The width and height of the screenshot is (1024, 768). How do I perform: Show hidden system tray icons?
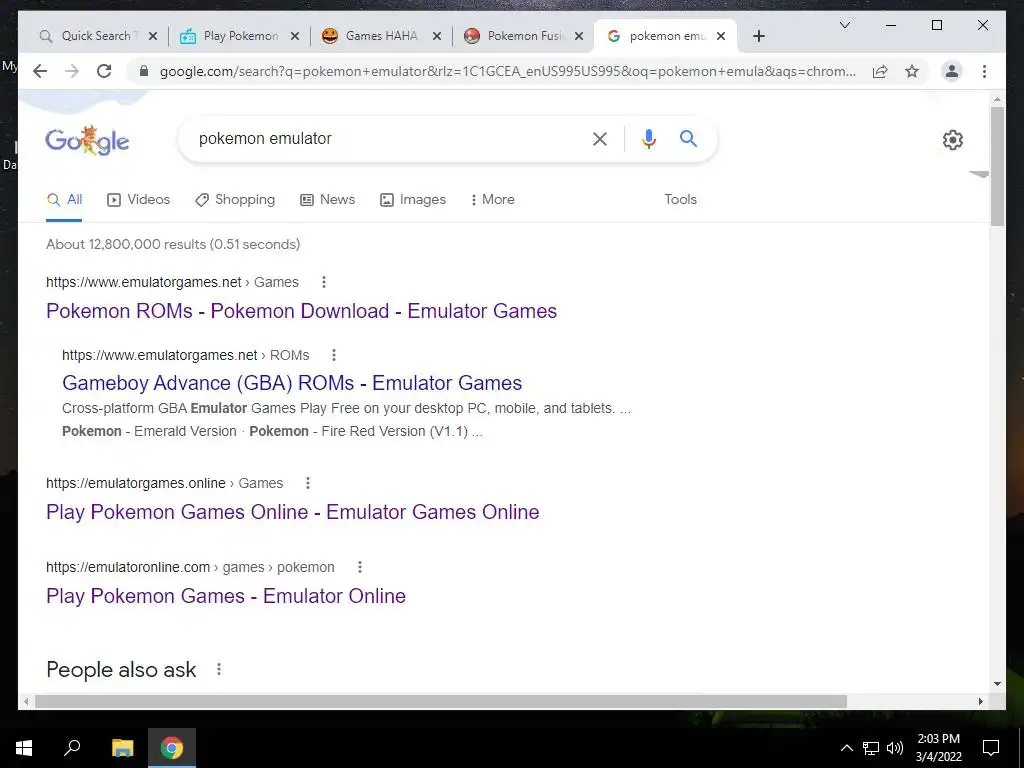[846, 748]
